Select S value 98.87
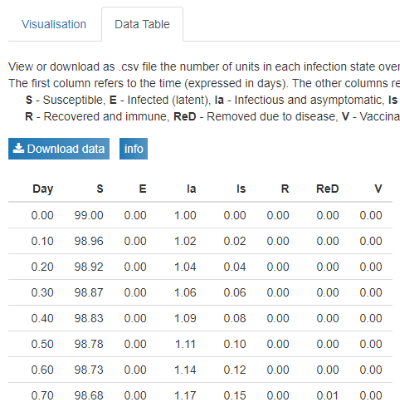This screenshot has height=400, width=400. click(x=89, y=292)
